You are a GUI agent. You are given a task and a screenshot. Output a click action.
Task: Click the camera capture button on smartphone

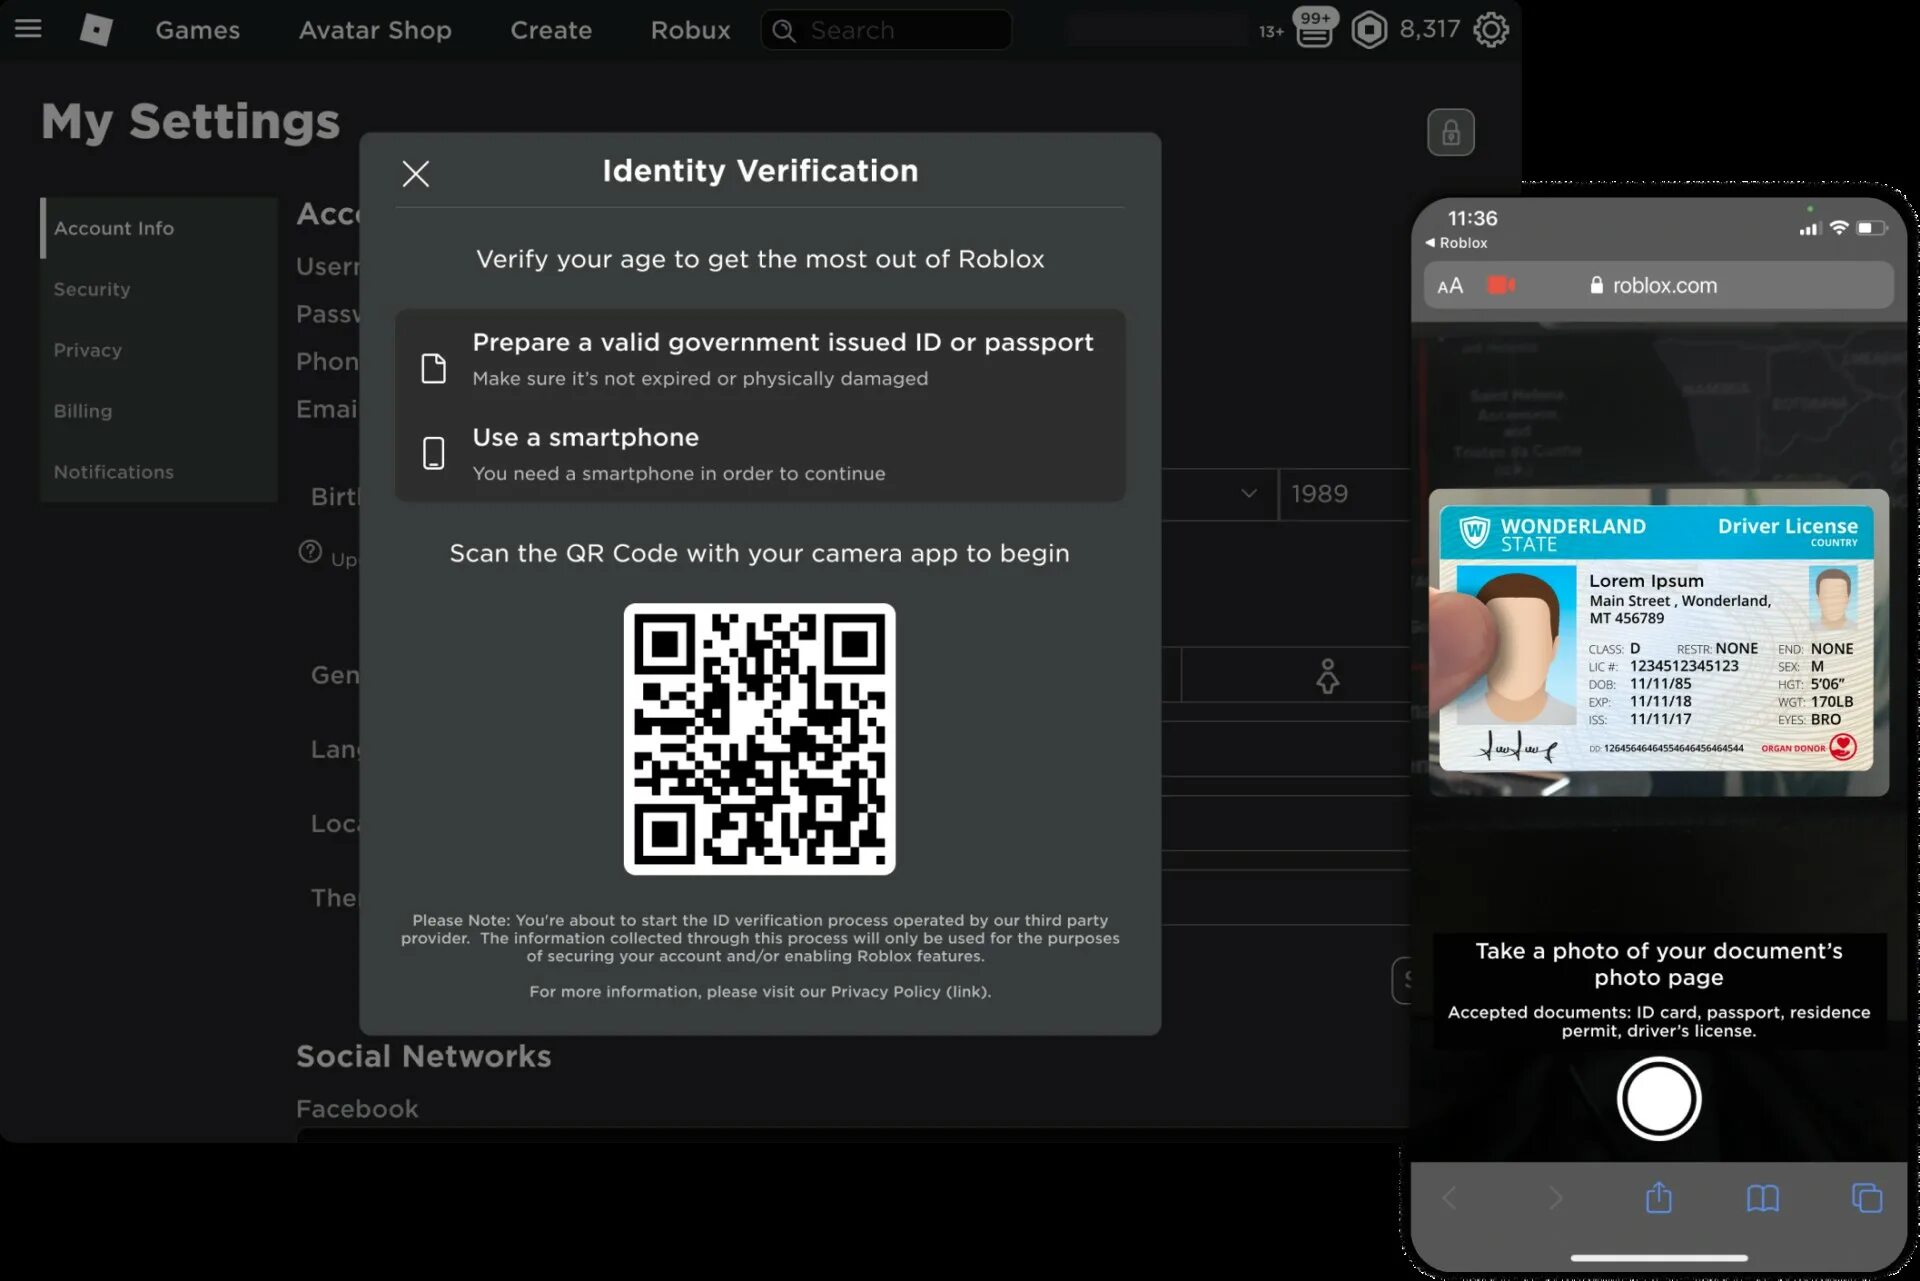point(1658,1097)
